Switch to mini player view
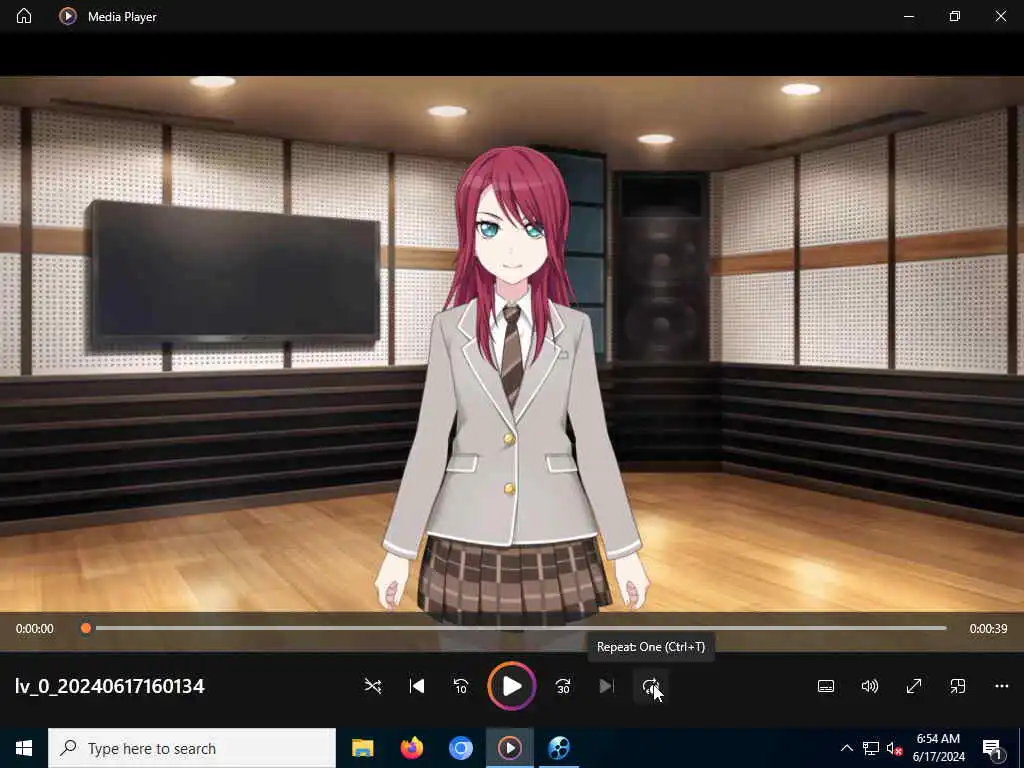The width and height of the screenshot is (1024, 768). (957, 686)
